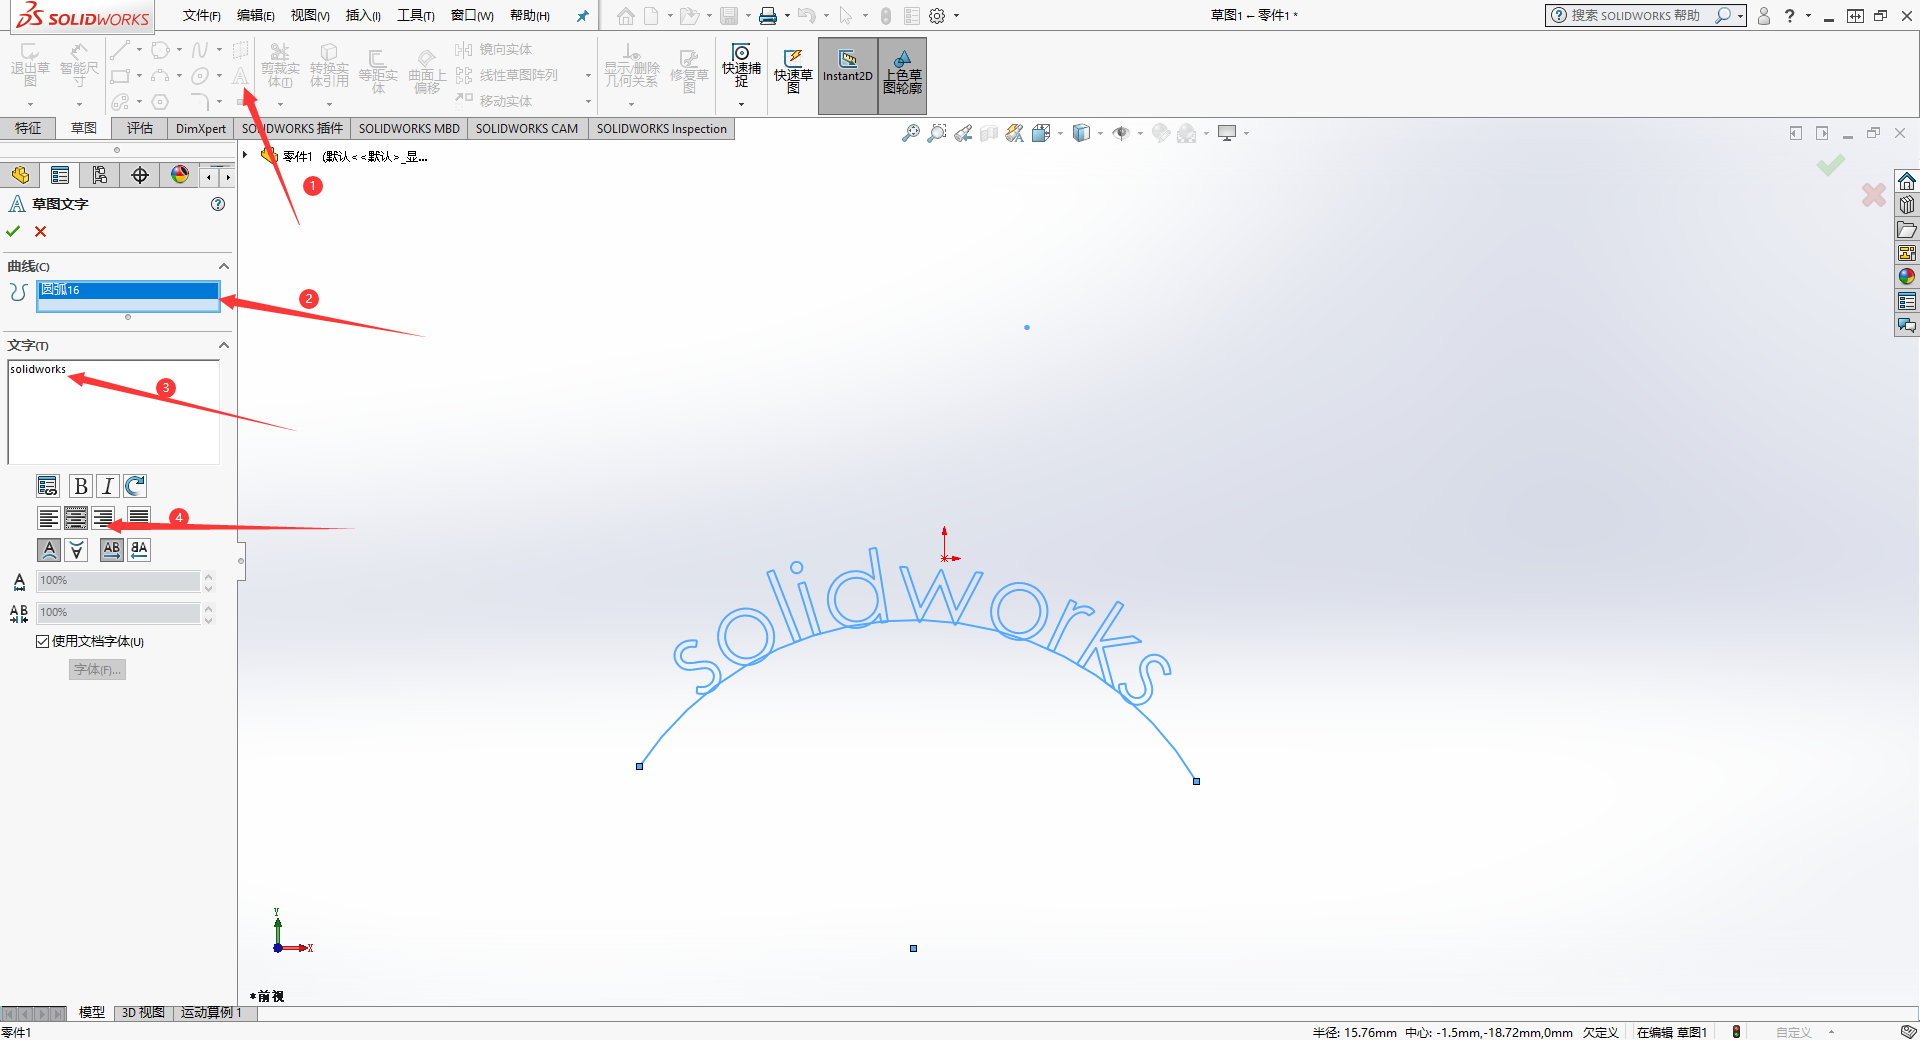The height and width of the screenshot is (1040, 1920).
Task: Switch to the 评估 ribbon tab
Action: 139,128
